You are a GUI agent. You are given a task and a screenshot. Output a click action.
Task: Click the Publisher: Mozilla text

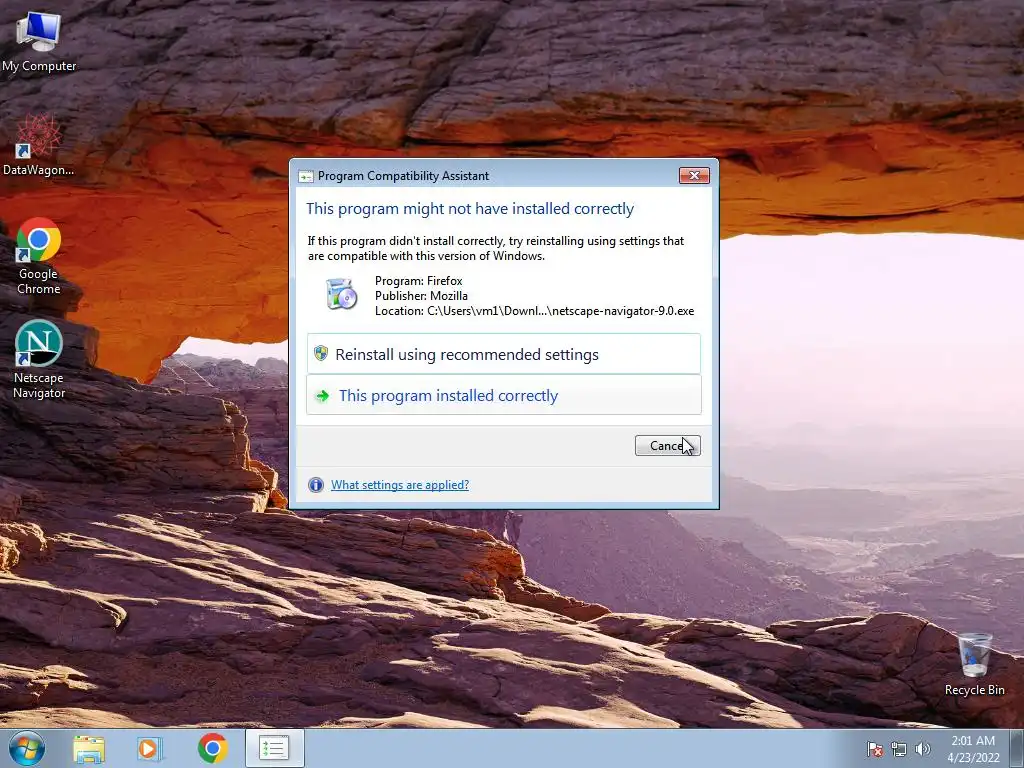click(421, 296)
